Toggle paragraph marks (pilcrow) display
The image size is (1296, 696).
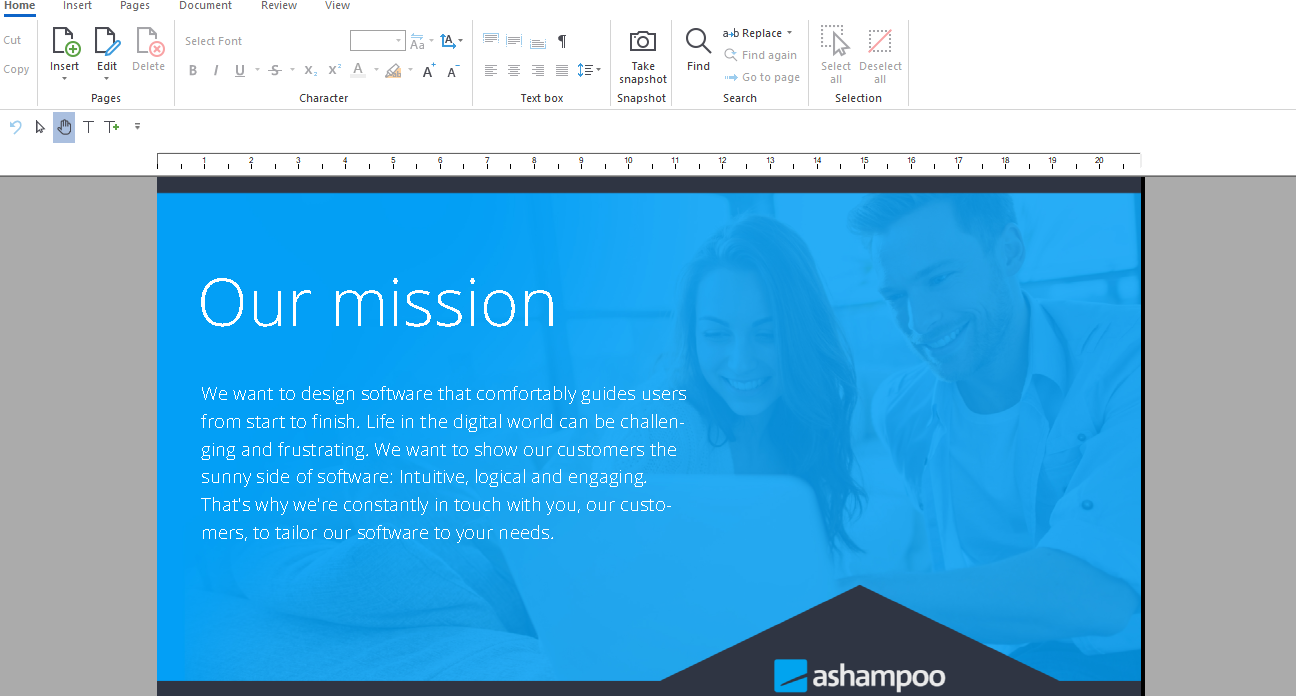coord(562,41)
